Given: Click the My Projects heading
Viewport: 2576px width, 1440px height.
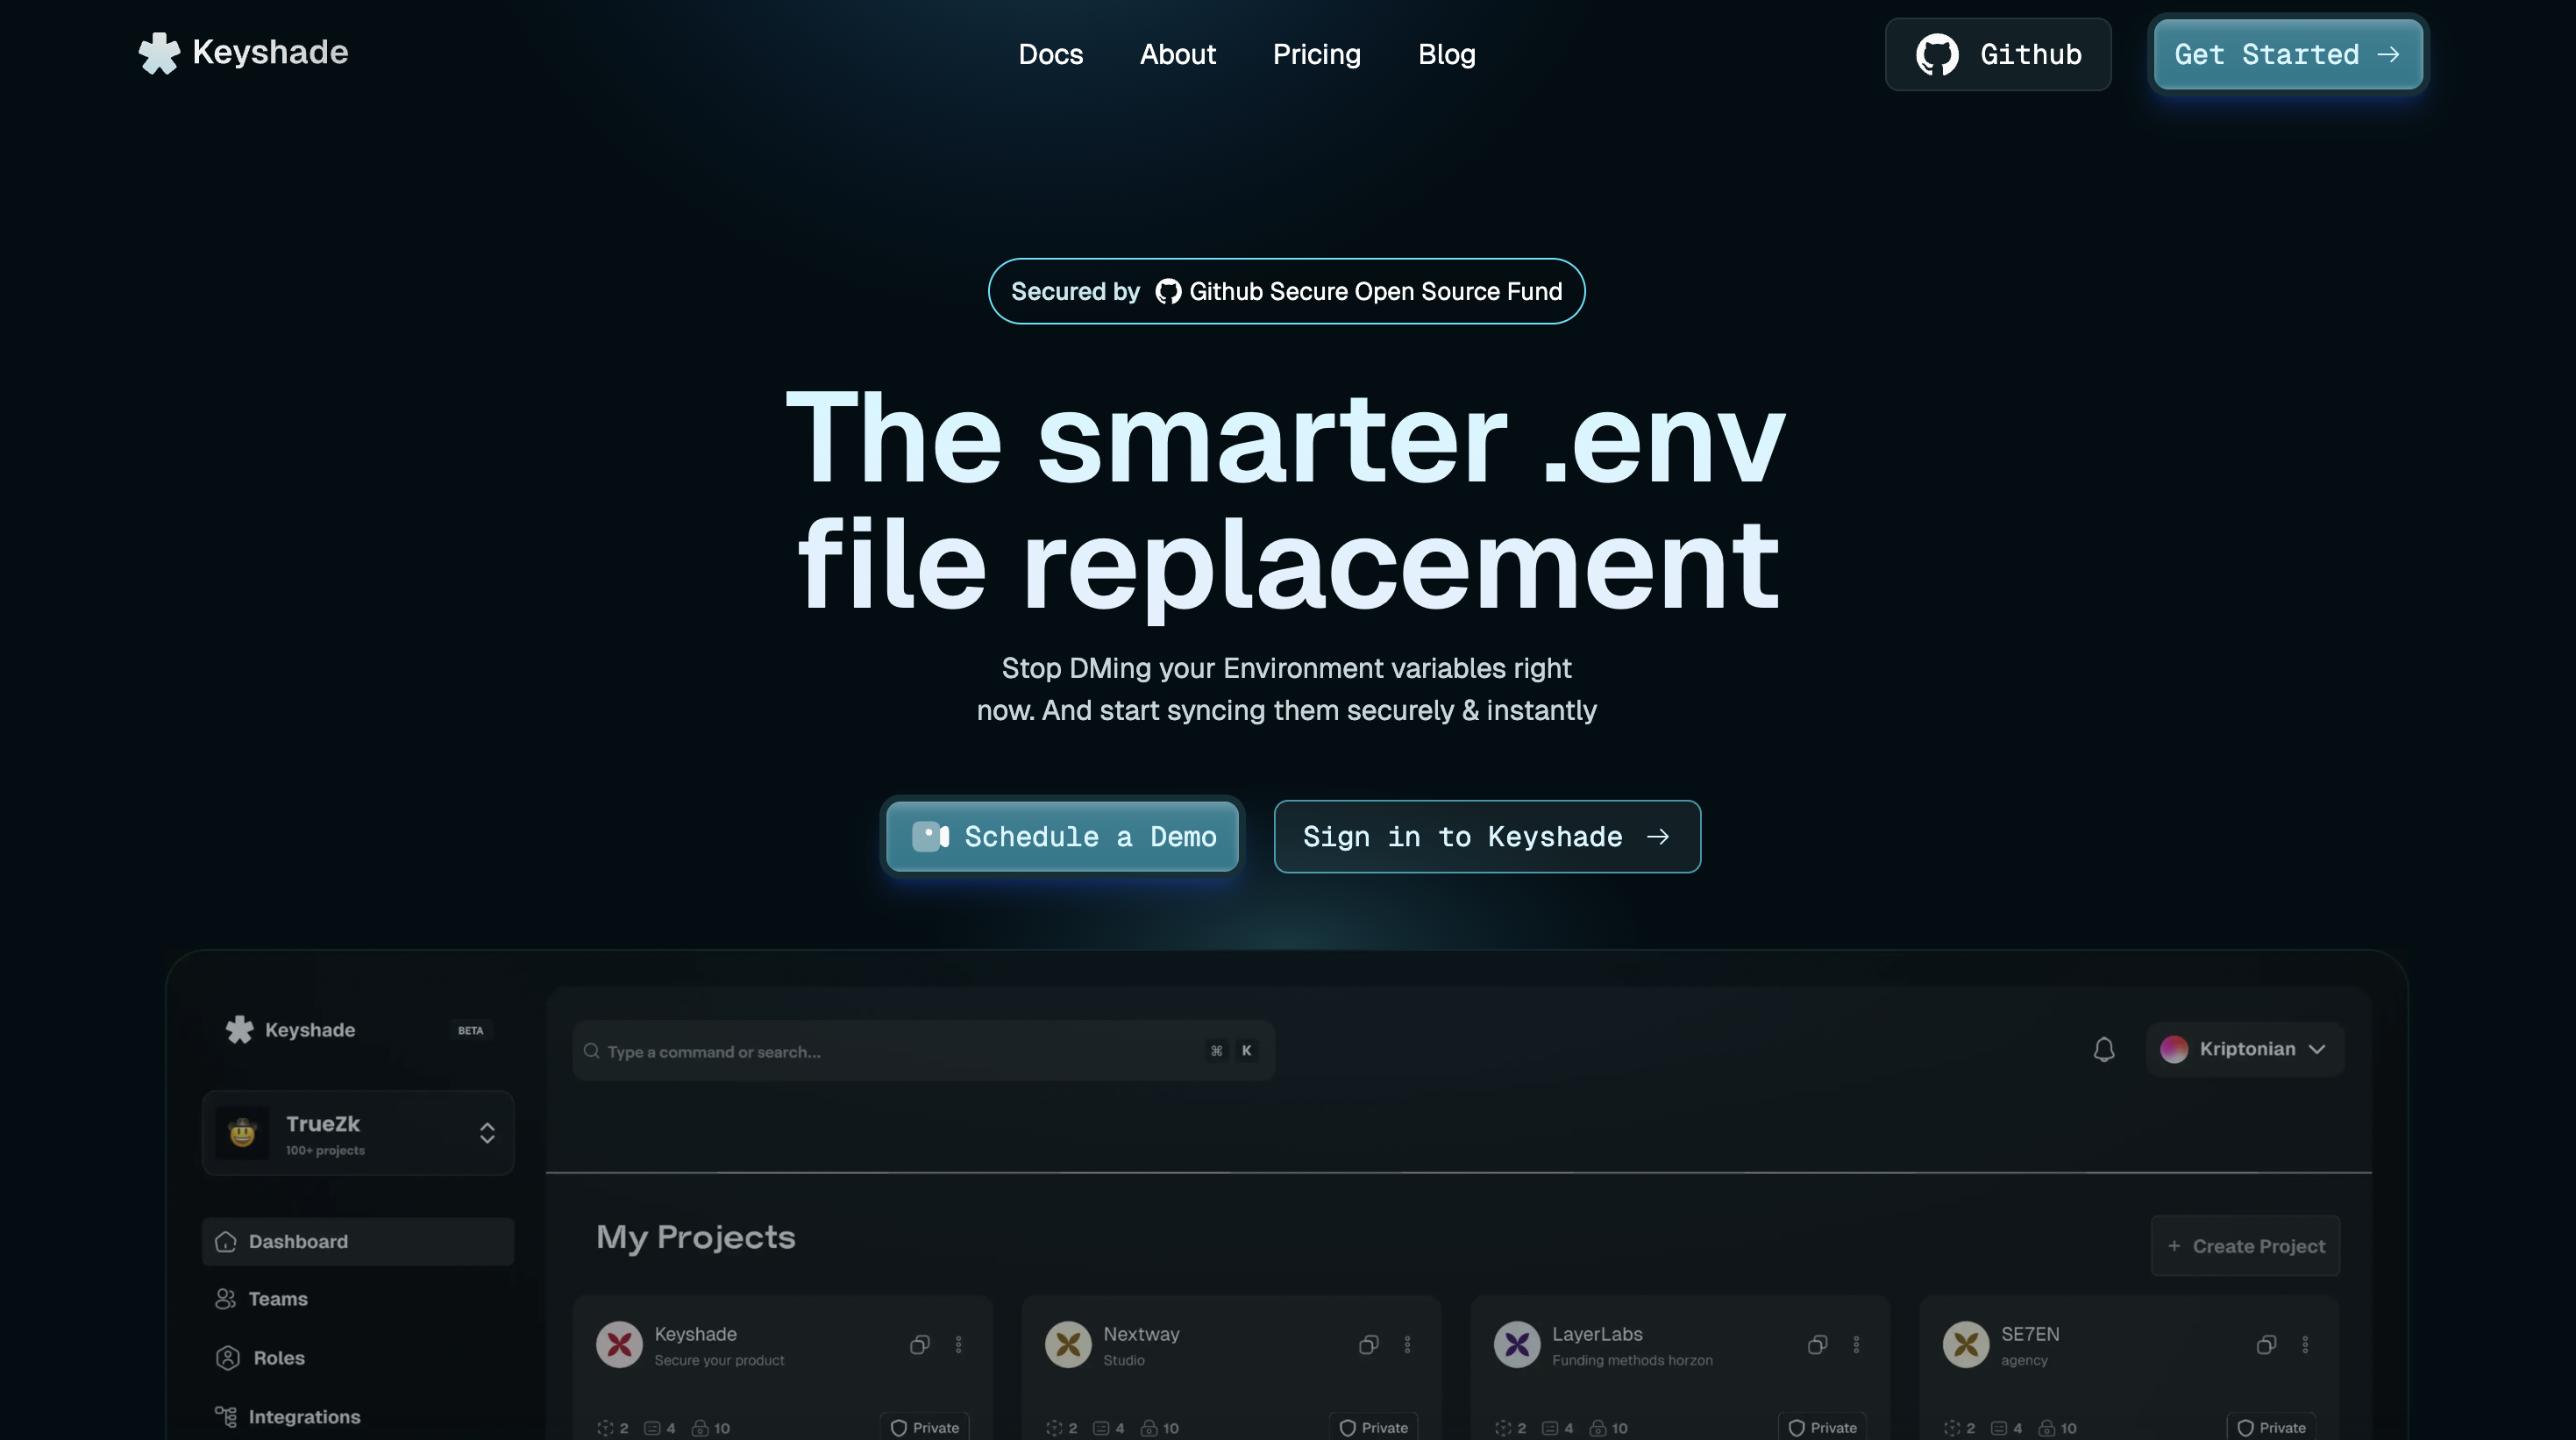Looking at the screenshot, I should click(696, 1238).
